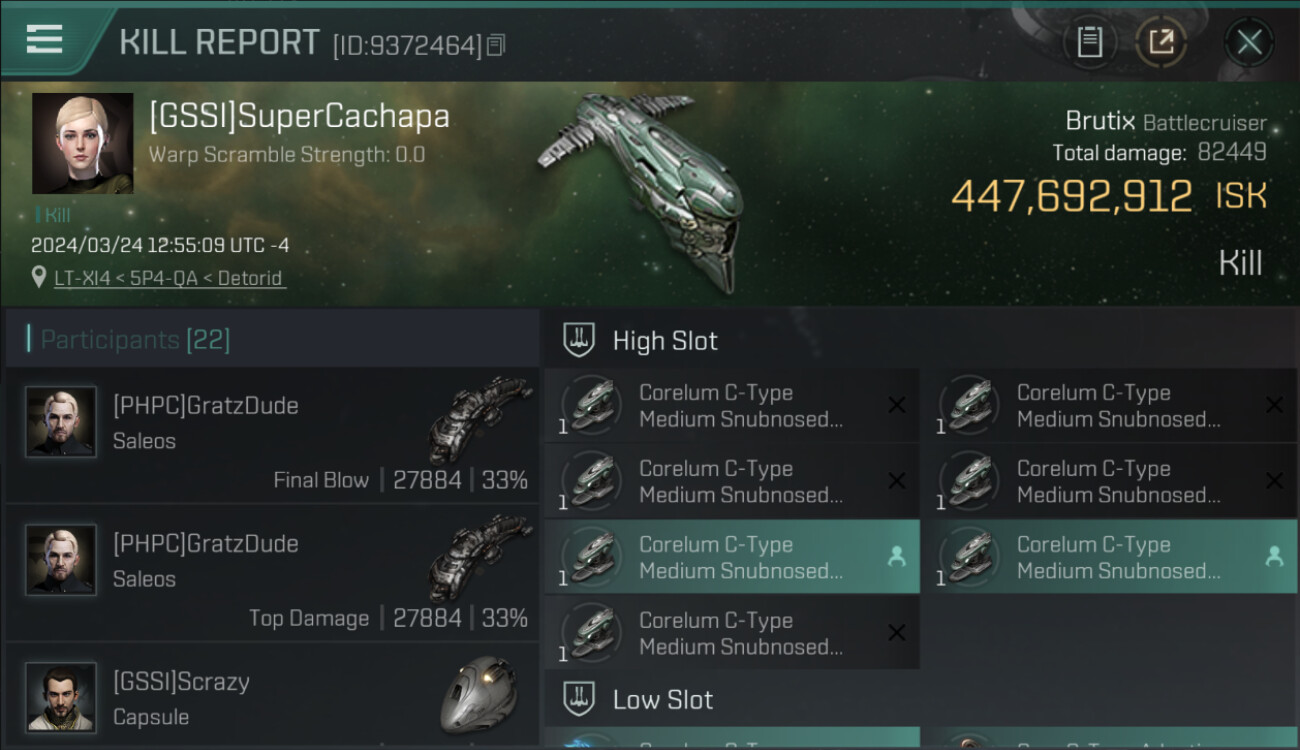The image size is (1300, 750).
Task: Open the LT-XI4 < 5P4-QA < Detorid link
Action: pos(170,278)
